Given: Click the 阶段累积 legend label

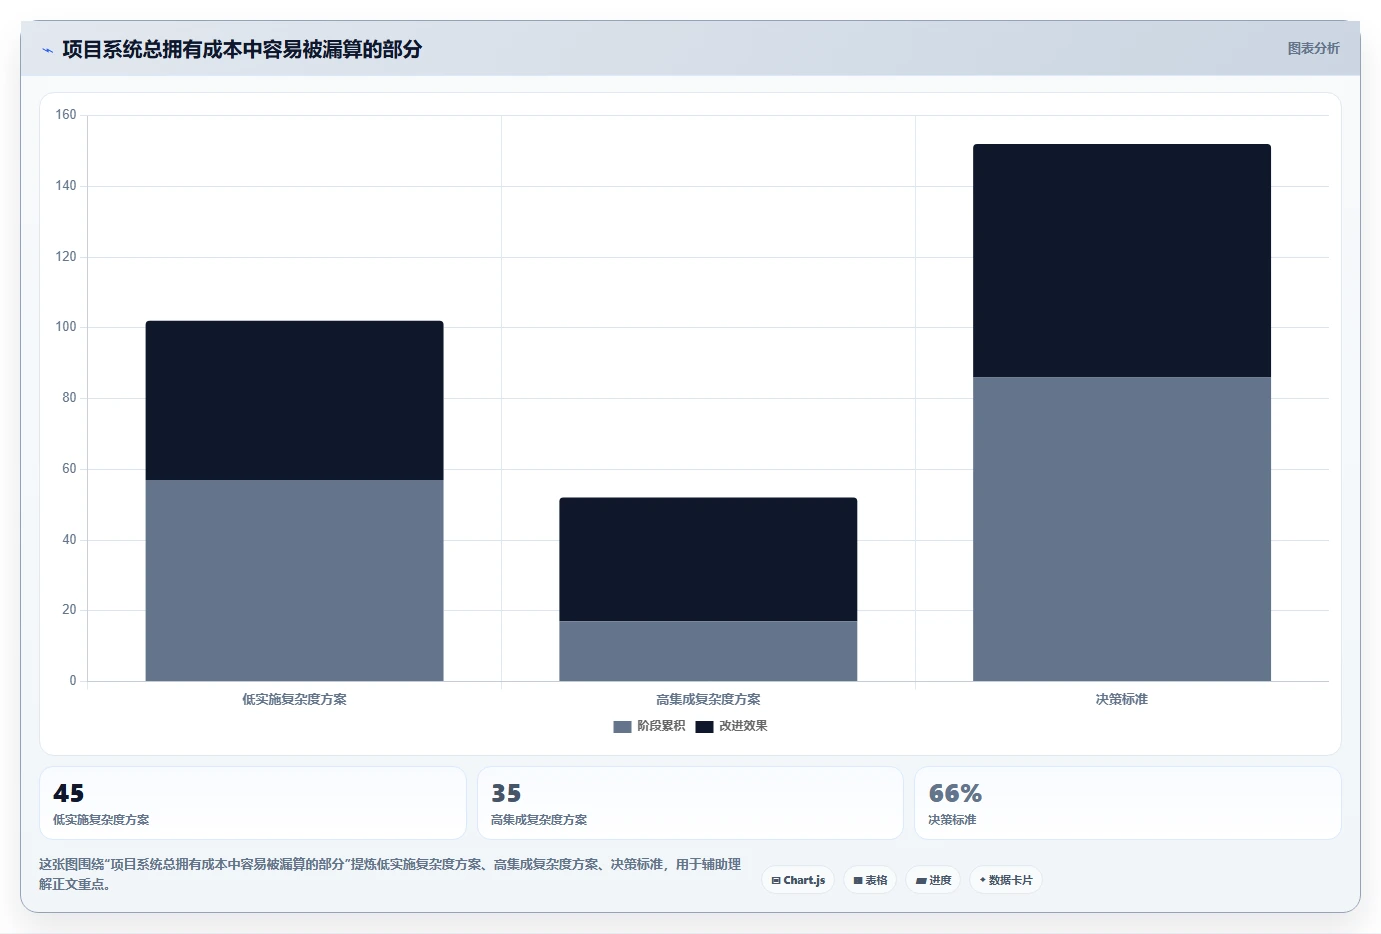Looking at the screenshot, I should (661, 726).
